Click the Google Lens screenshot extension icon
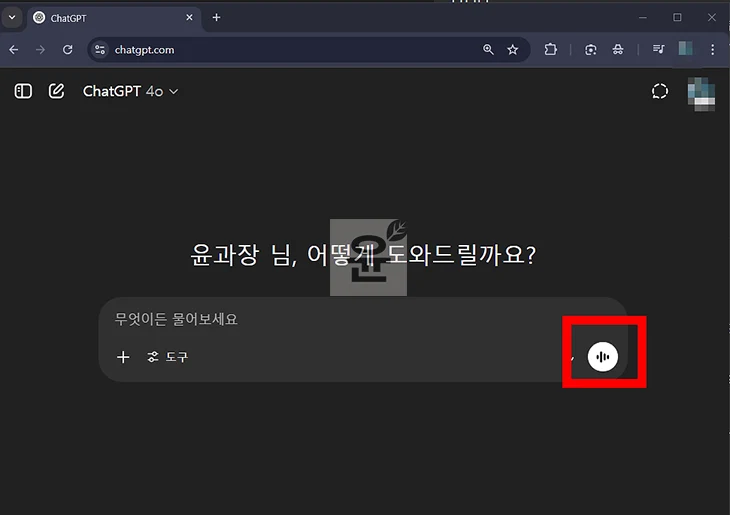 590,49
